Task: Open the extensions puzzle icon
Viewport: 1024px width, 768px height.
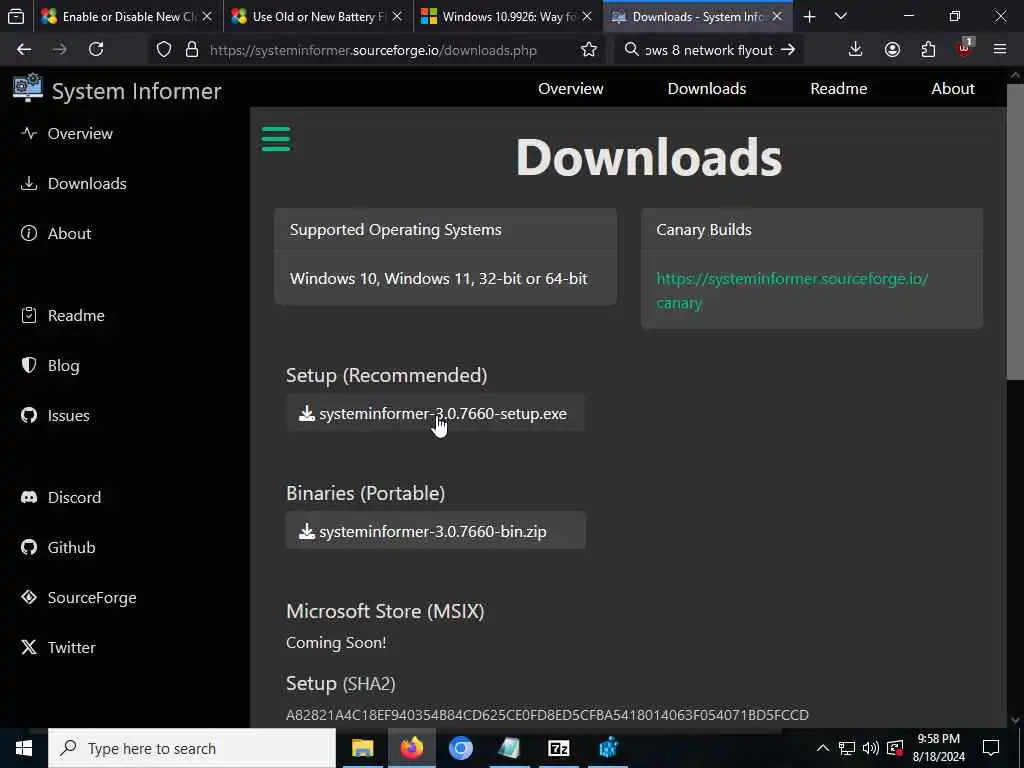Action: [x=928, y=49]
